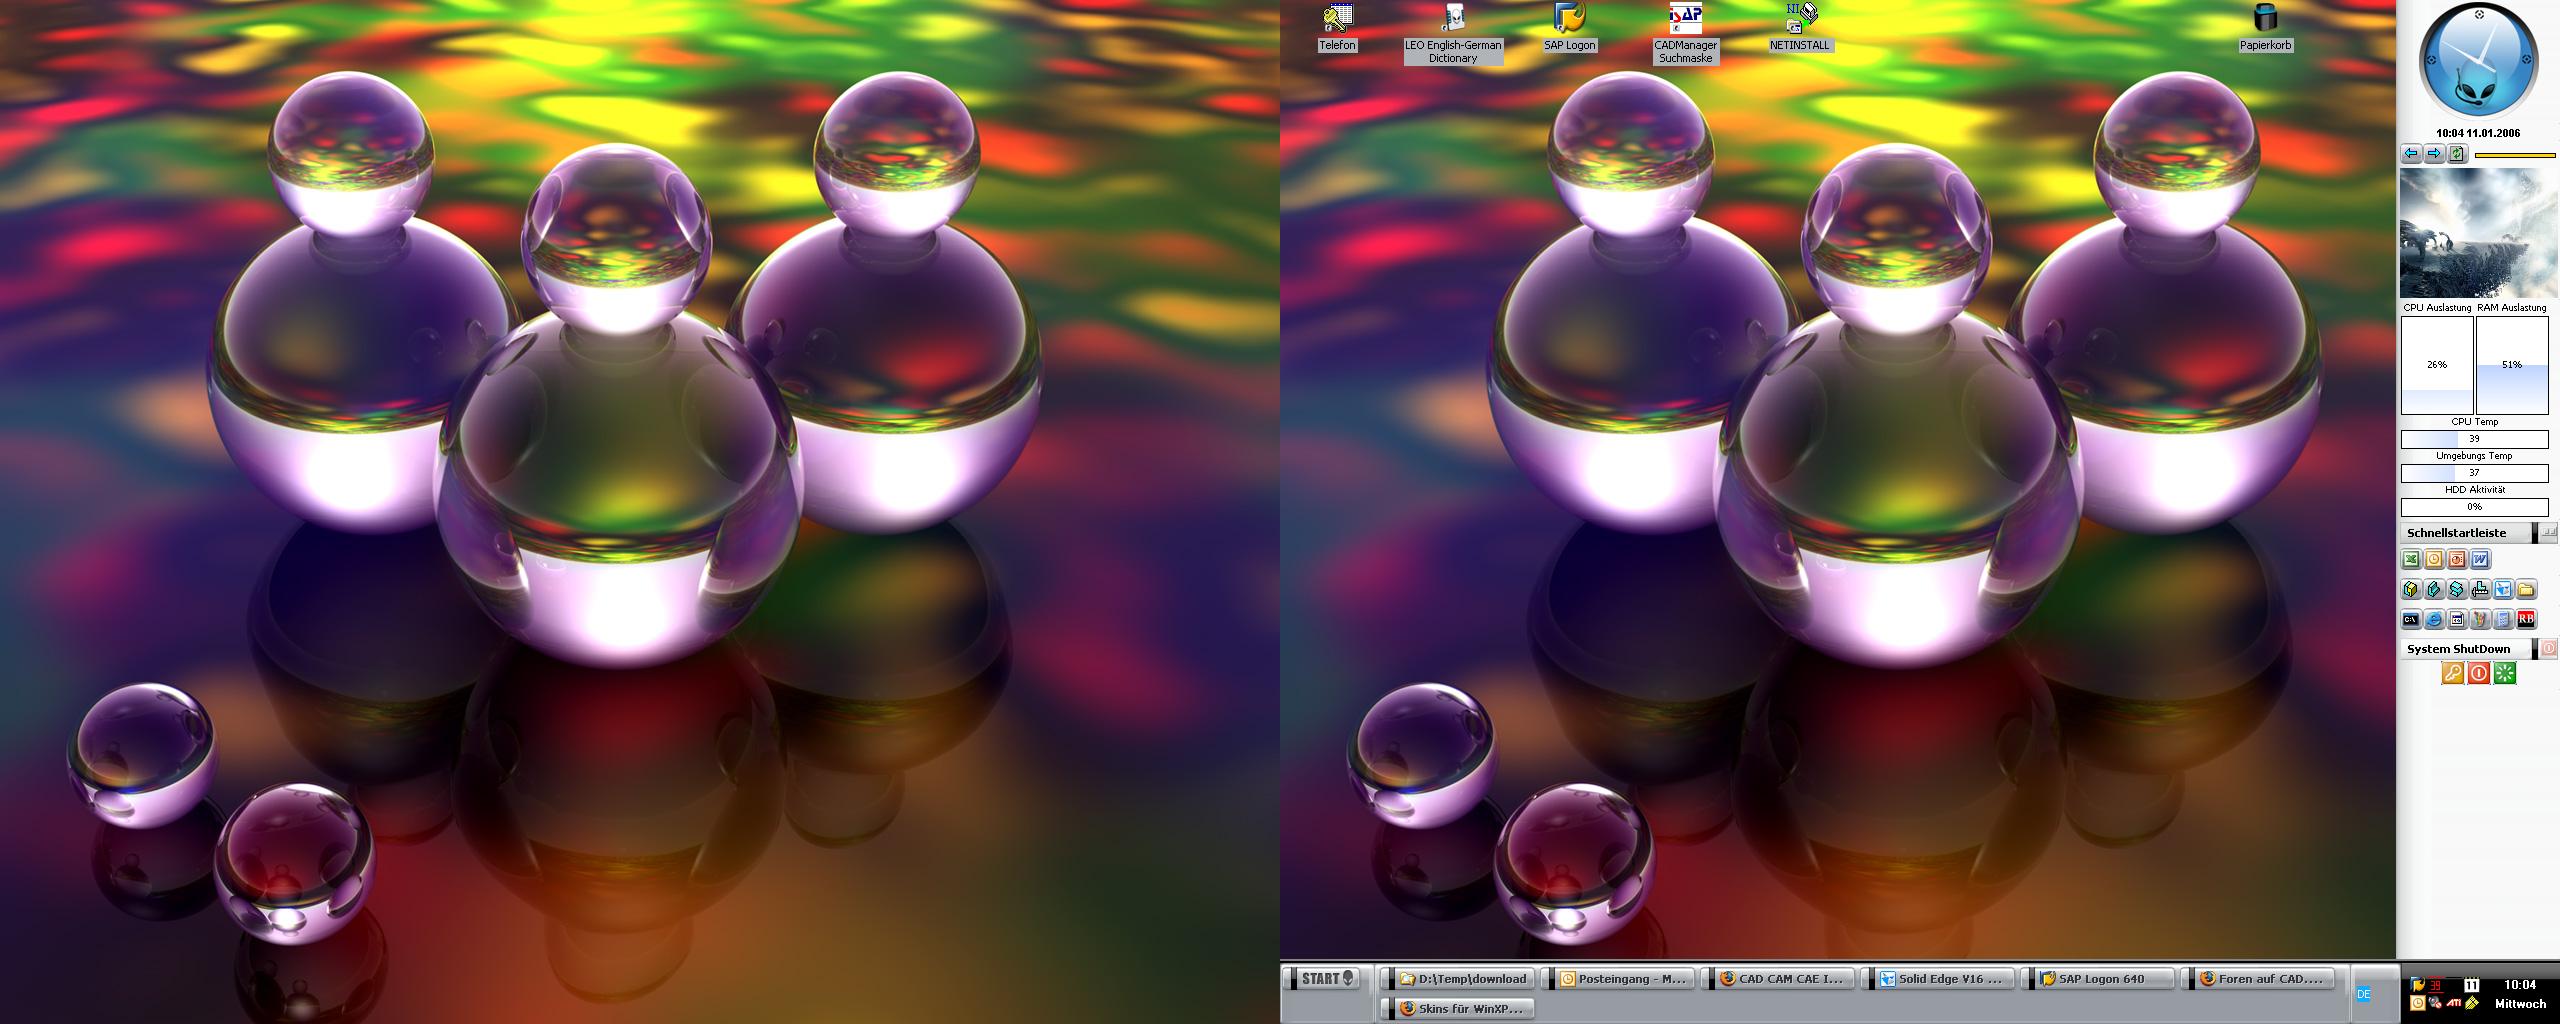Click the Solid Edge quick launch icon

[2503, 589]
